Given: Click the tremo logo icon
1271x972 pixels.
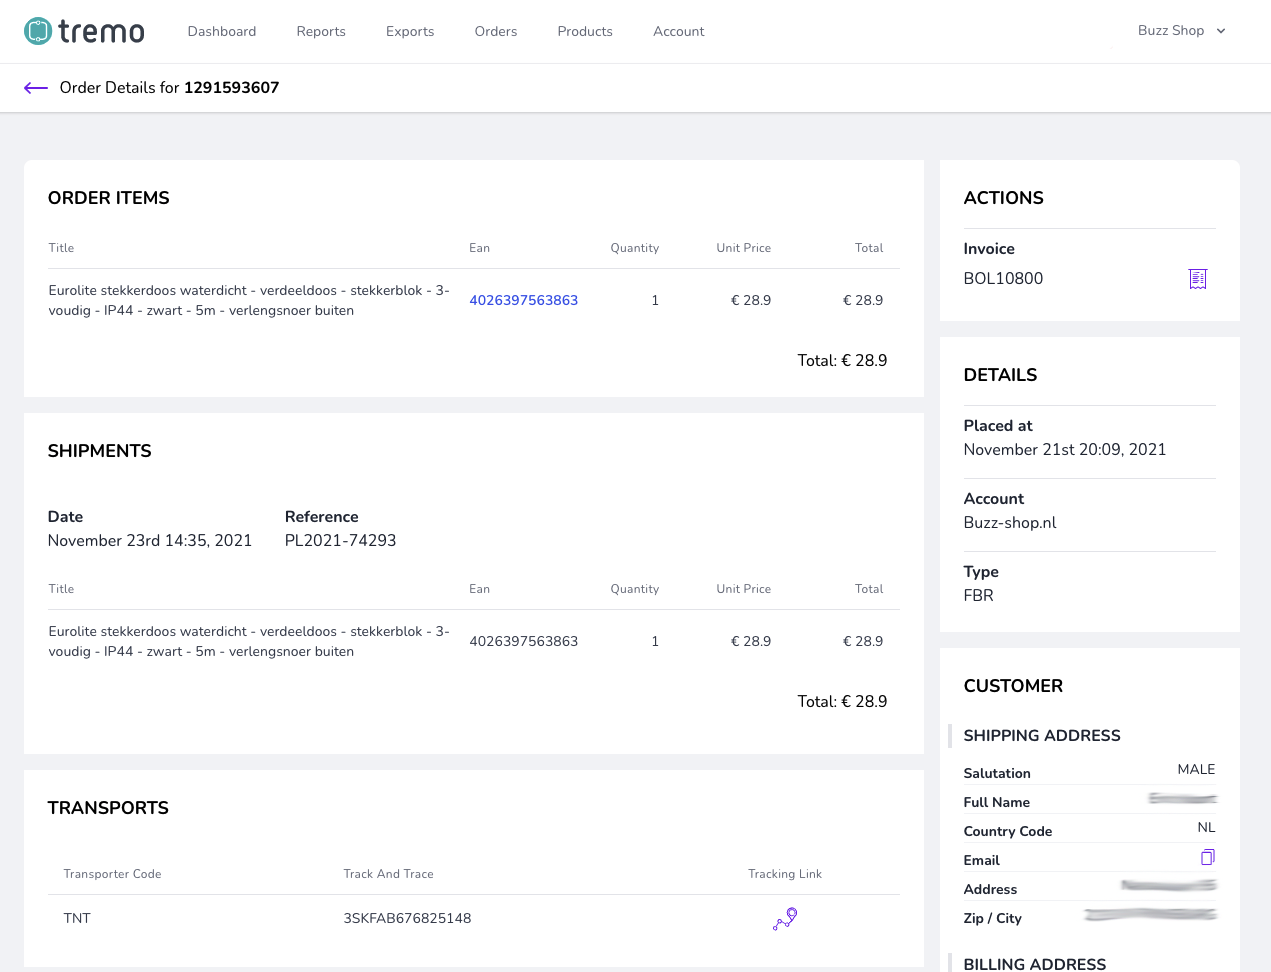Looking at the screenshot, I should tap(38, 31).
